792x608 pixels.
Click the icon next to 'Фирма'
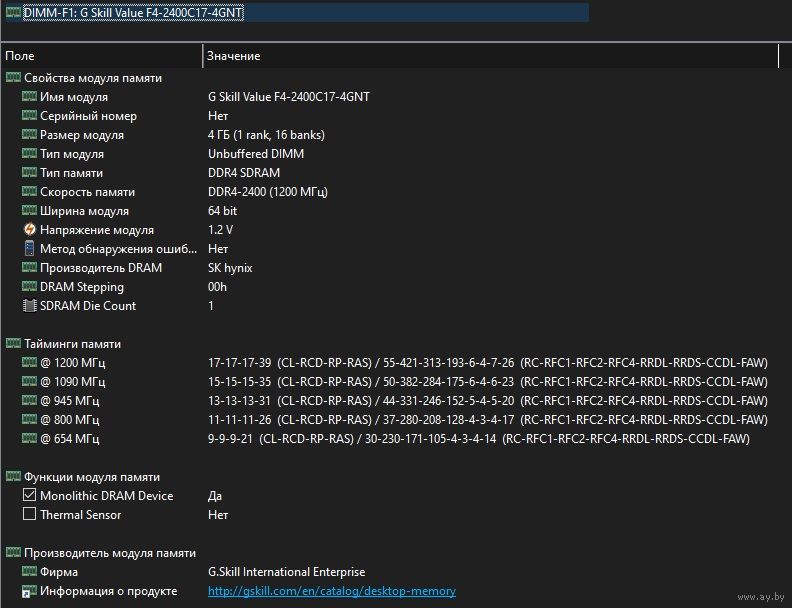tap(29, 571)
